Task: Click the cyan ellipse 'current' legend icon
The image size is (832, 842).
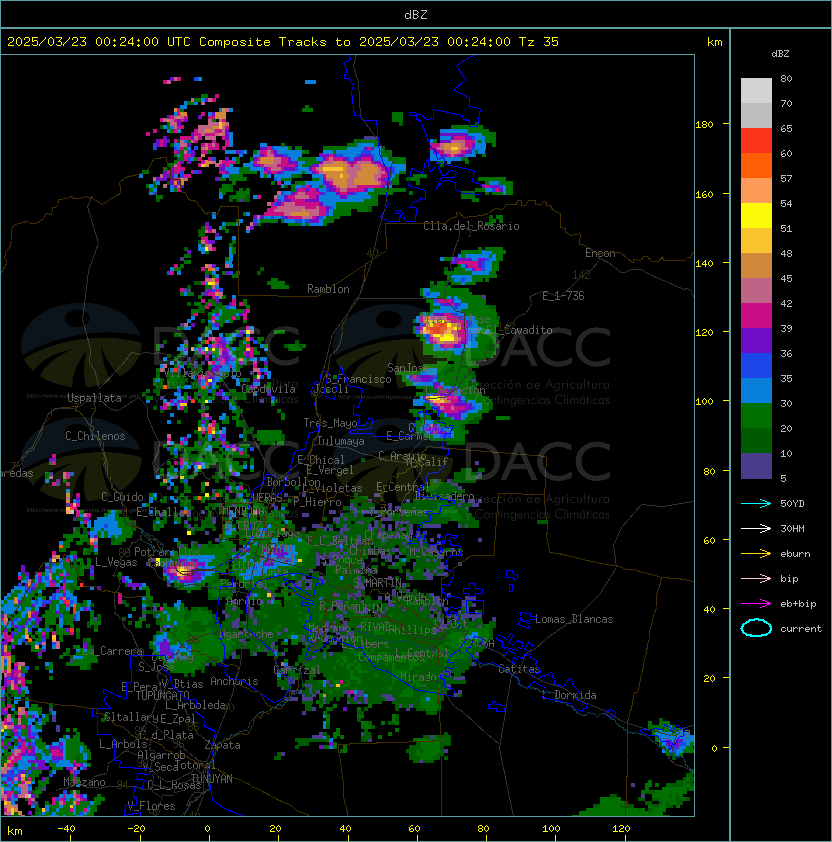Action: click(x=756, y=628)
